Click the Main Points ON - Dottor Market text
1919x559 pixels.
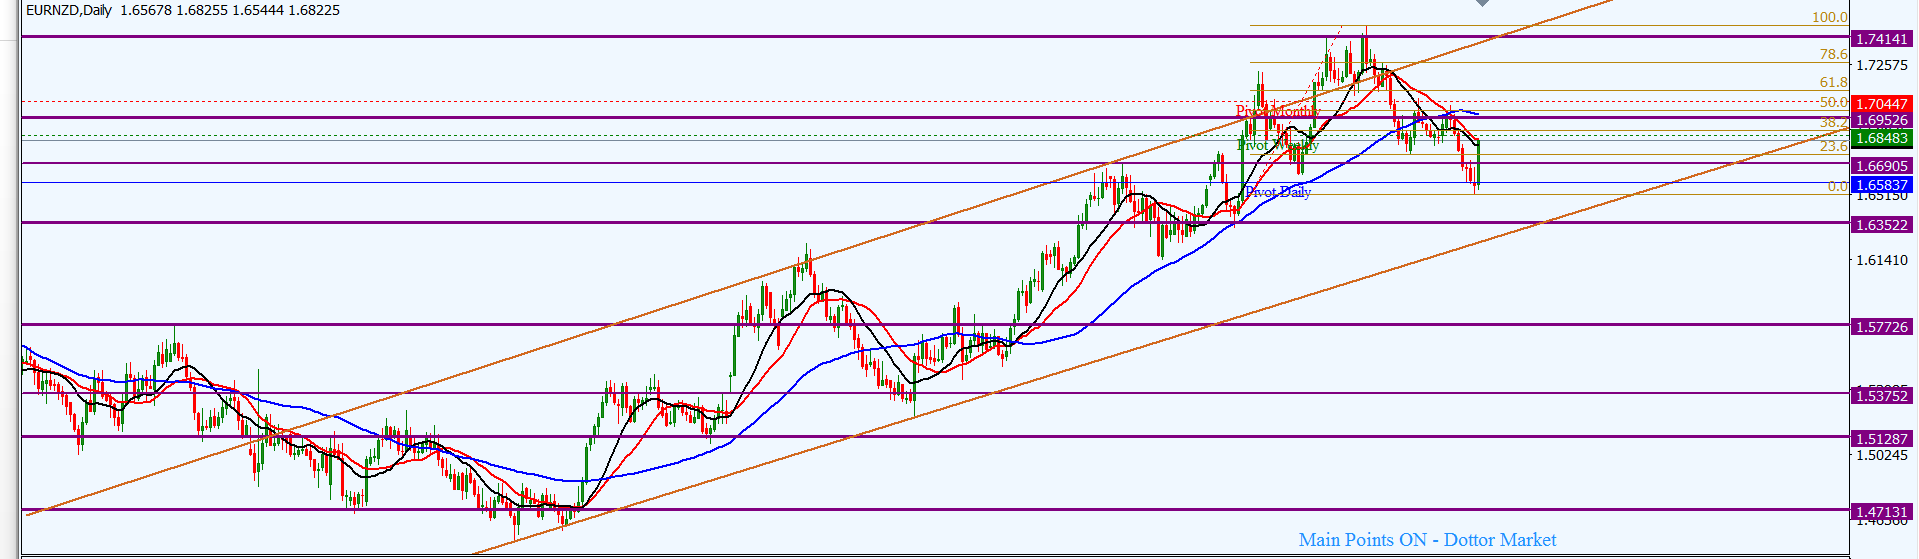coord(1427,540)
